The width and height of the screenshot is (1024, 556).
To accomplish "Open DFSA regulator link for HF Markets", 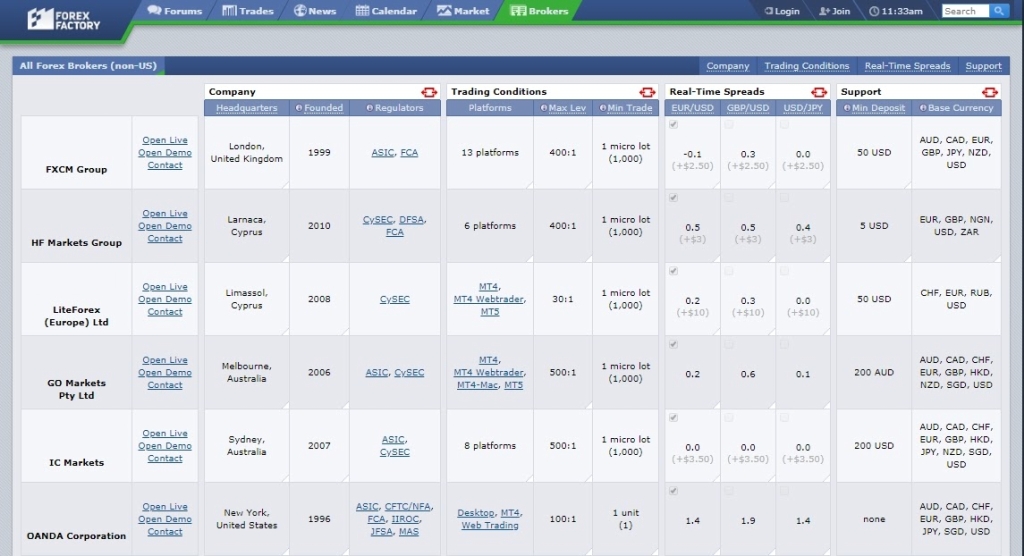I will tap(411, 220).
